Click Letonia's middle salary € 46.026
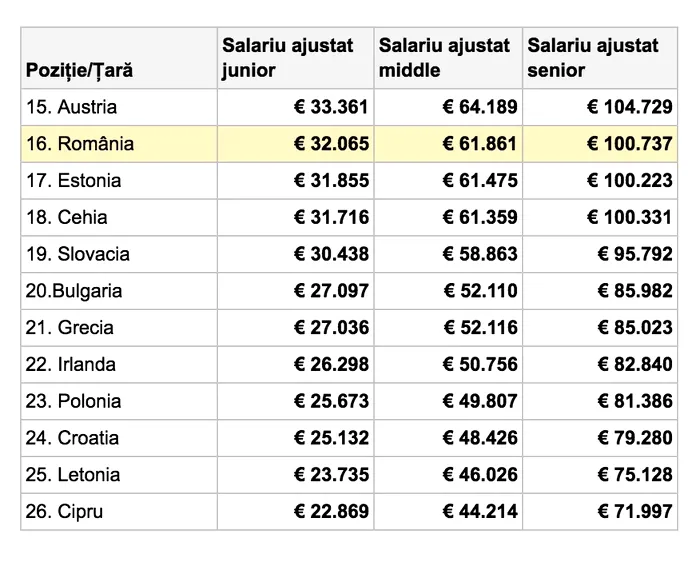Viewport: 700px width, 566px height. coord(481,475)
